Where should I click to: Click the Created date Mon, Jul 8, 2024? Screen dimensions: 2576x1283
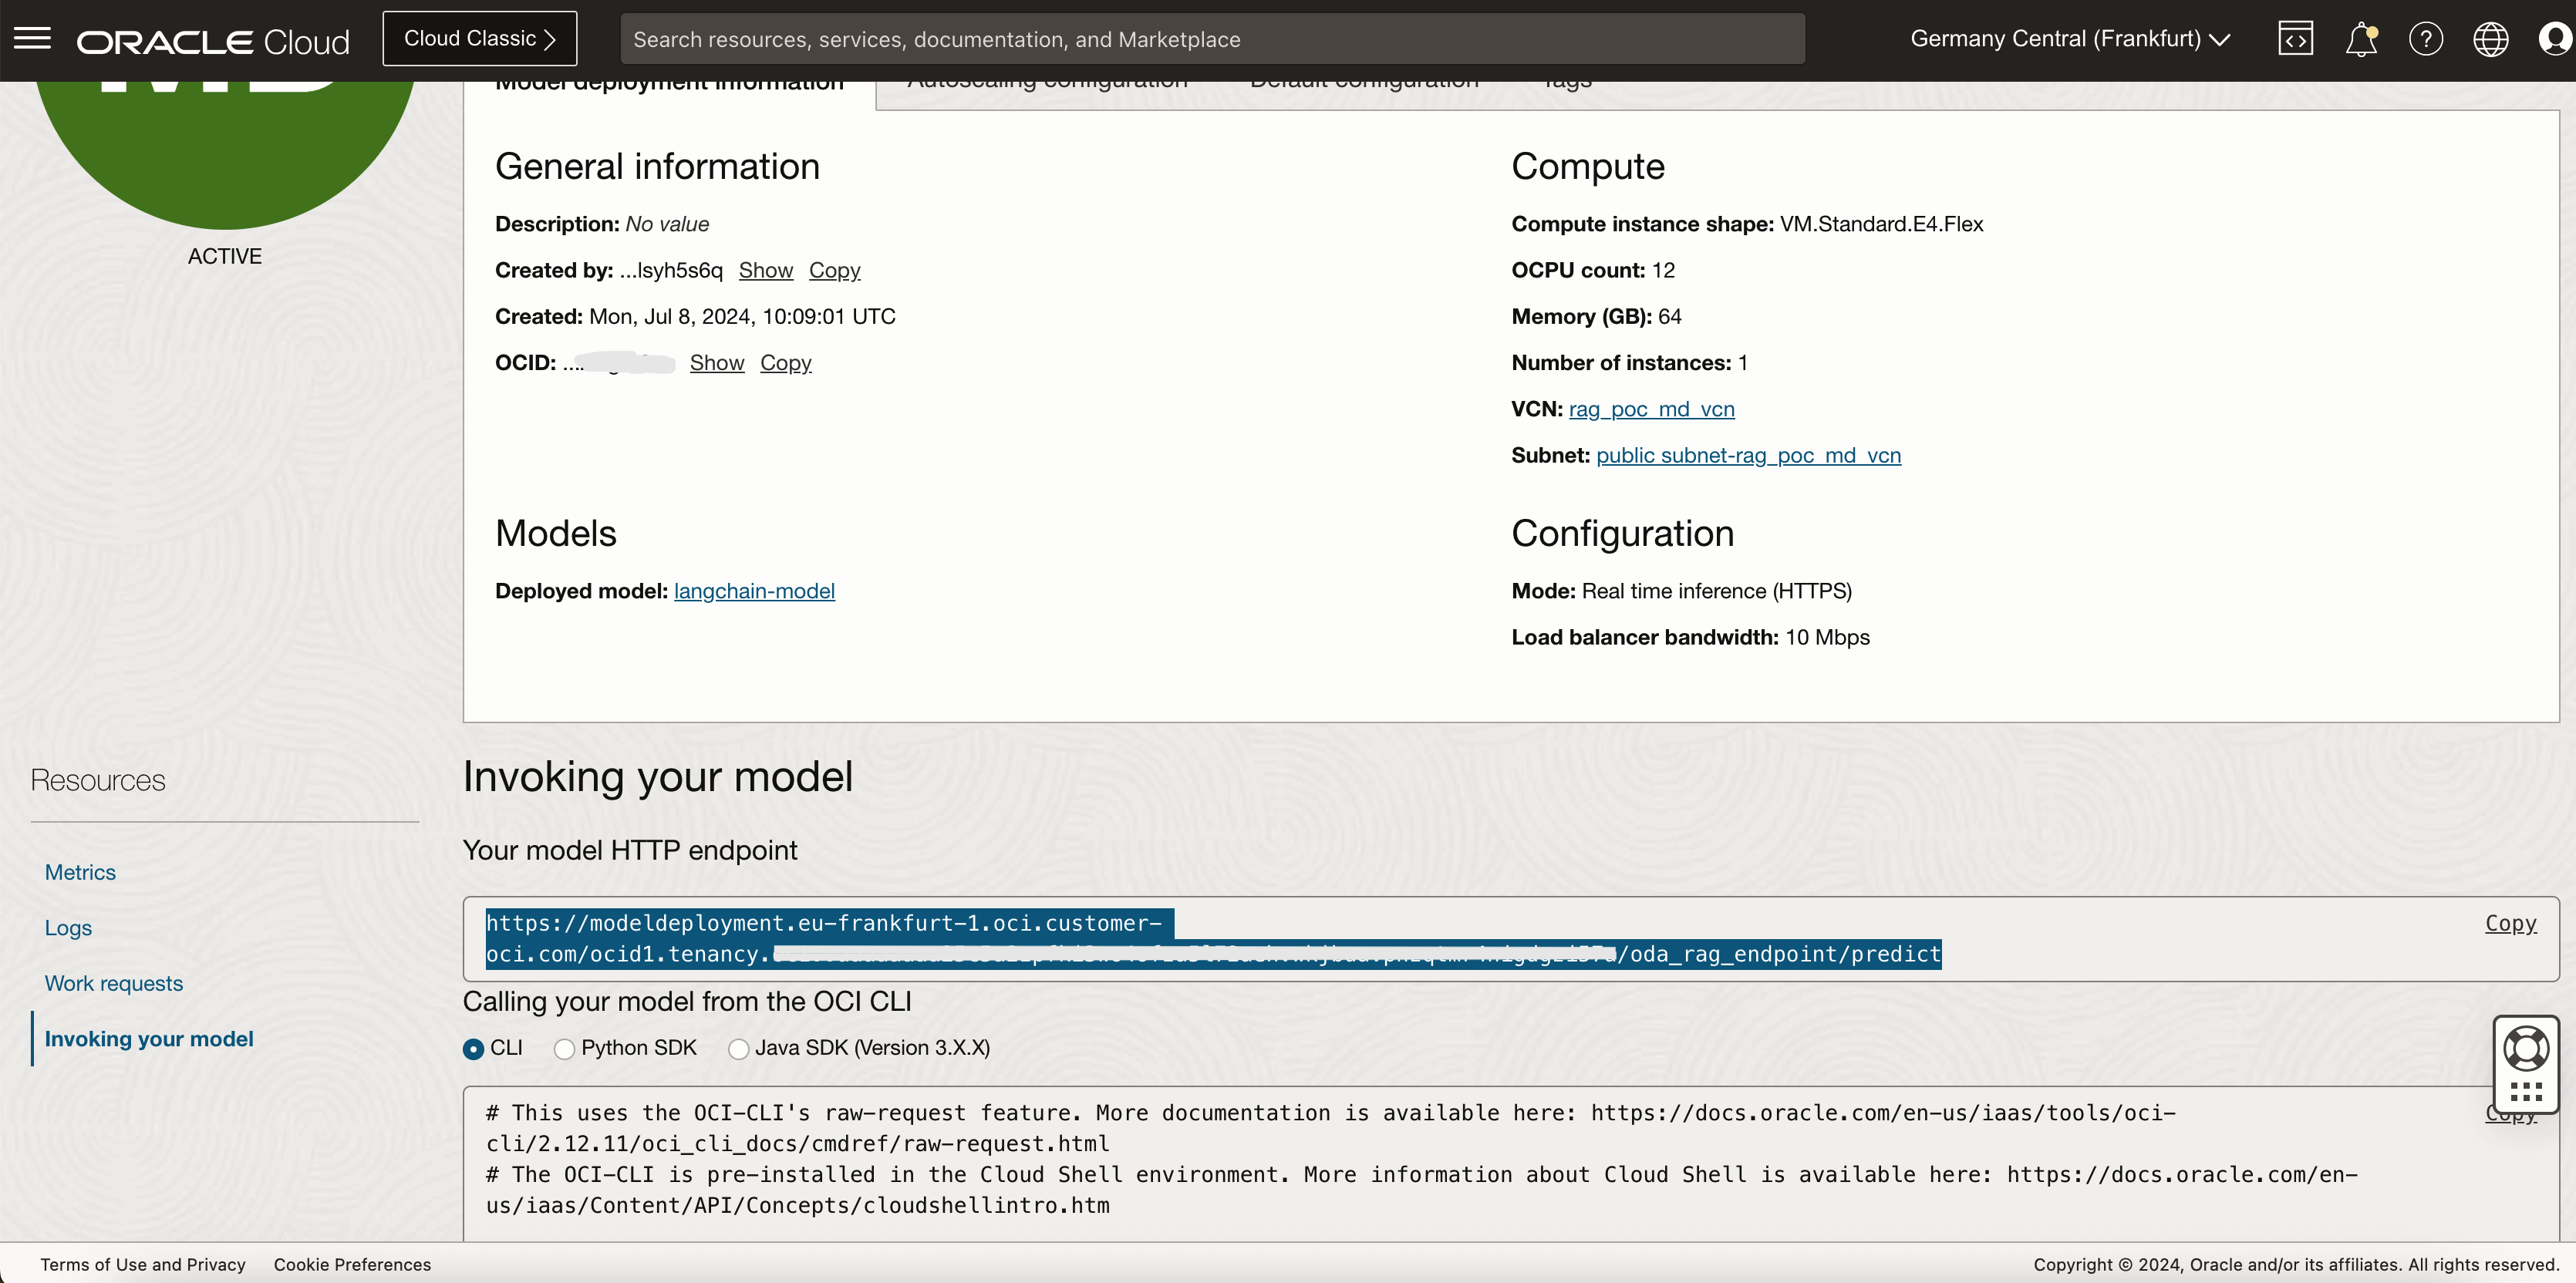(742, 316)
